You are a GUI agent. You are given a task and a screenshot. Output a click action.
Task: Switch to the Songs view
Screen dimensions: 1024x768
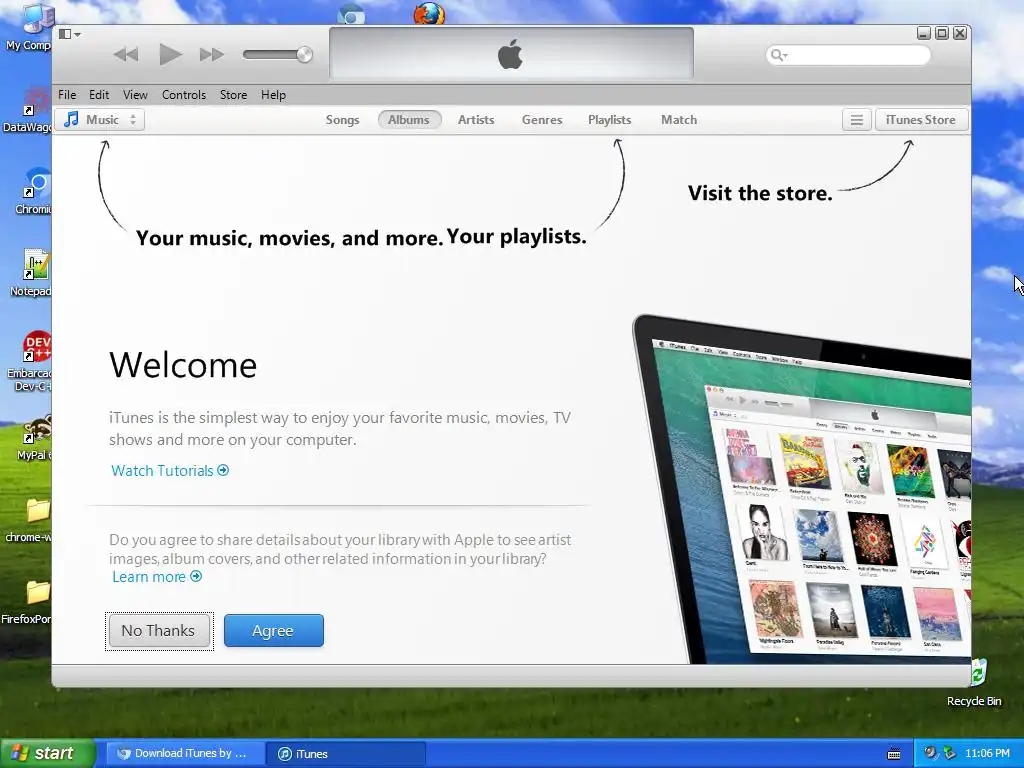click(342, 120)
